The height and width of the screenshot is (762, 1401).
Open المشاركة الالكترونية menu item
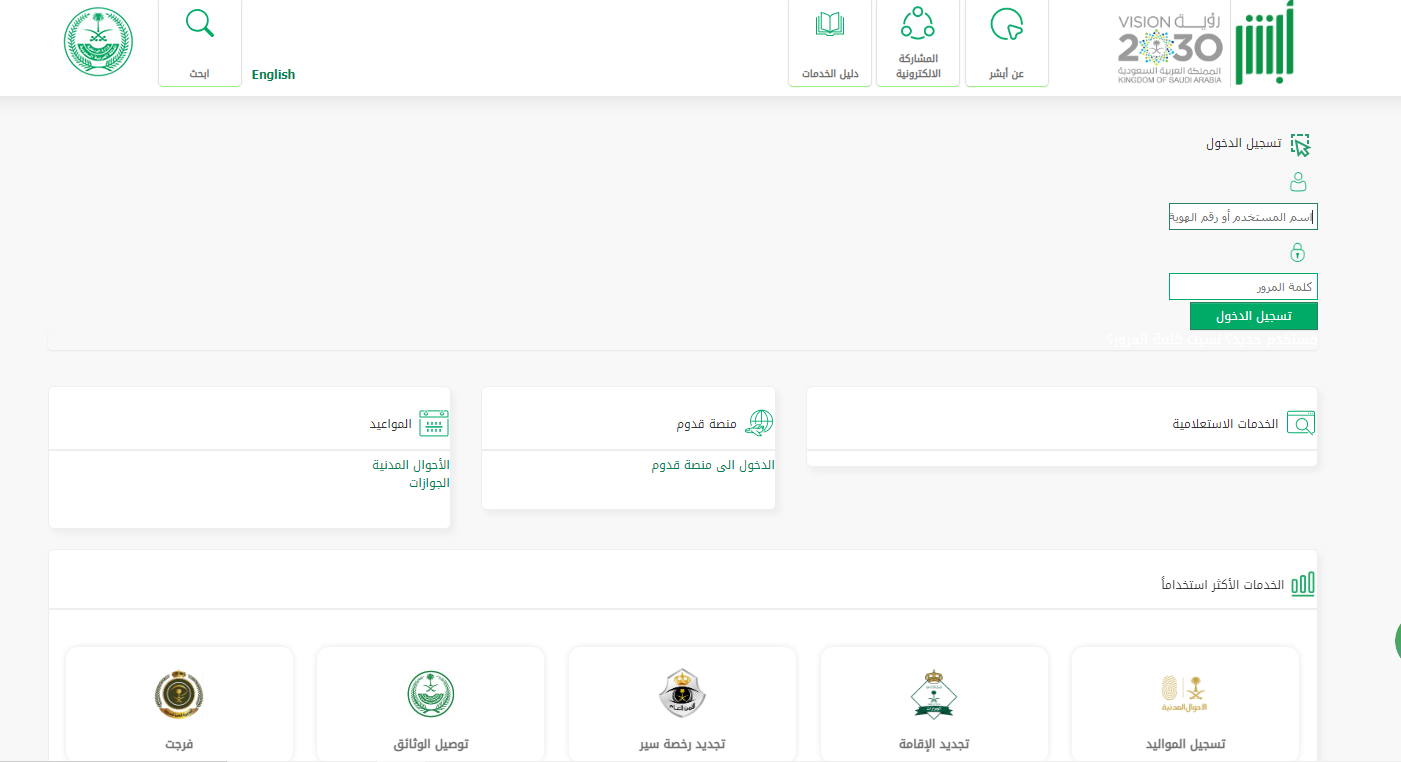click(918, 42)
